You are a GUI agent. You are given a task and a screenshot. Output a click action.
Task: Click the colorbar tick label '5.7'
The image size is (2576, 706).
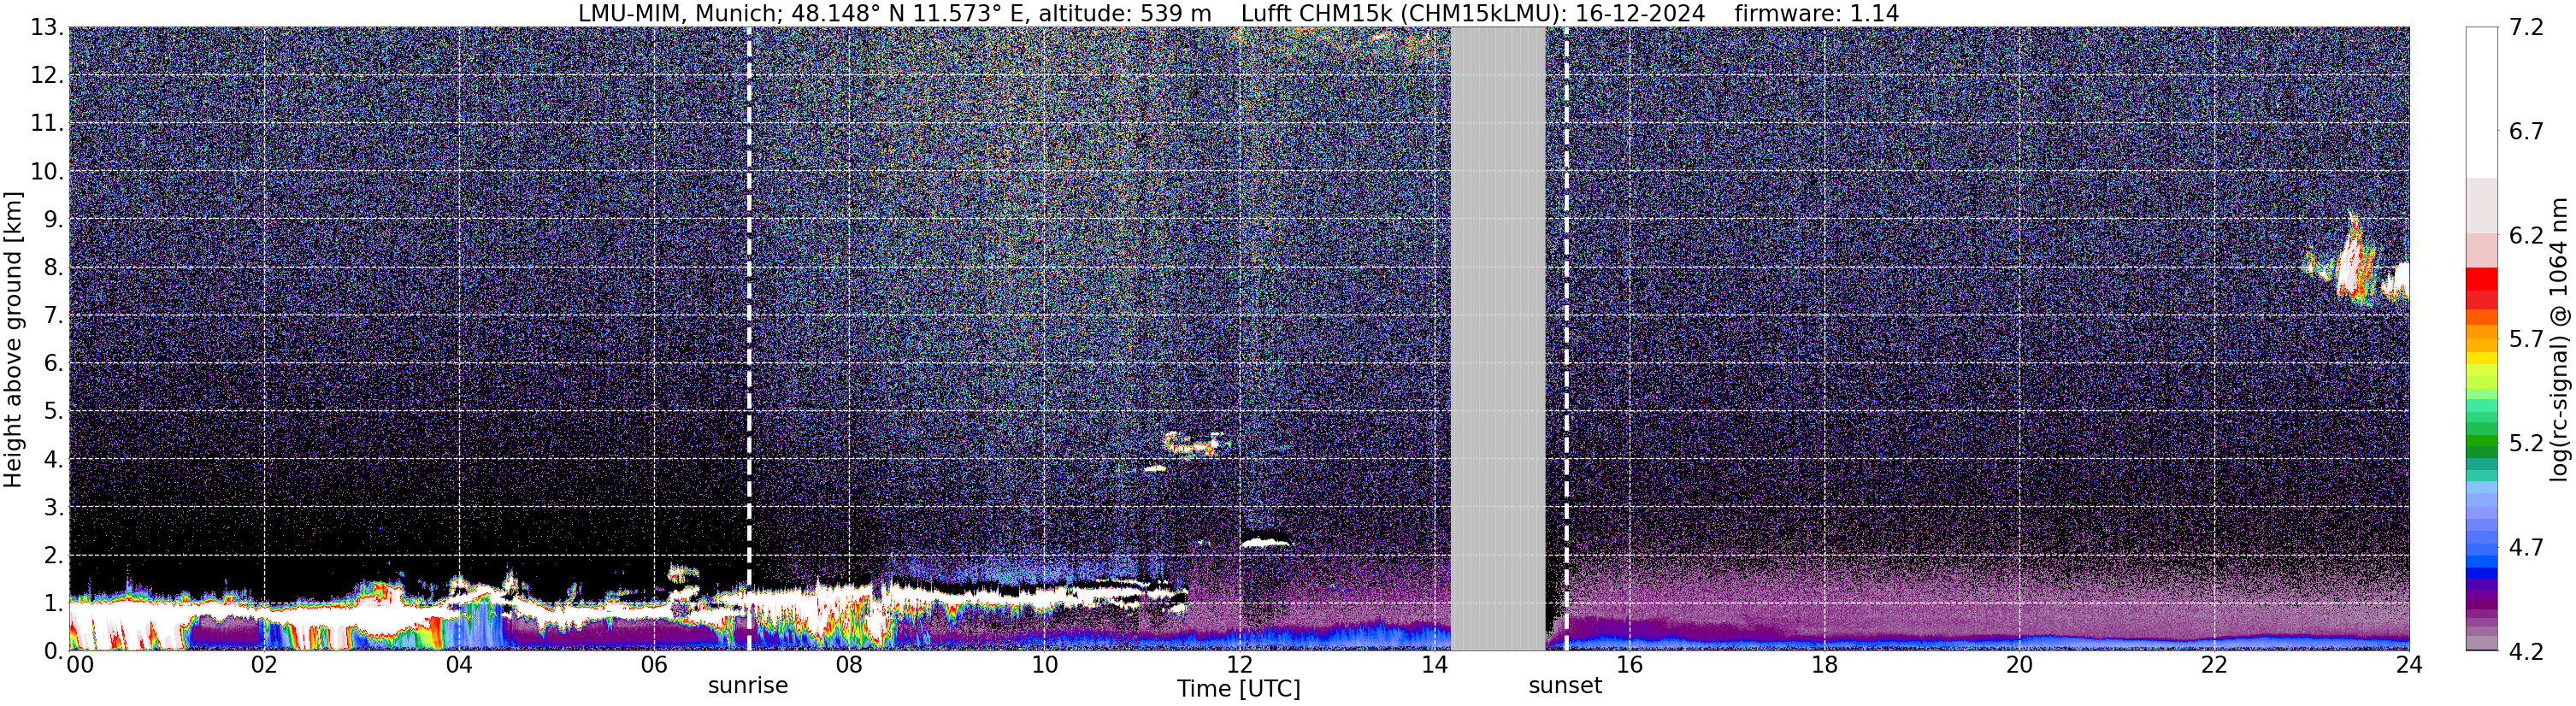coord(2526,340)
